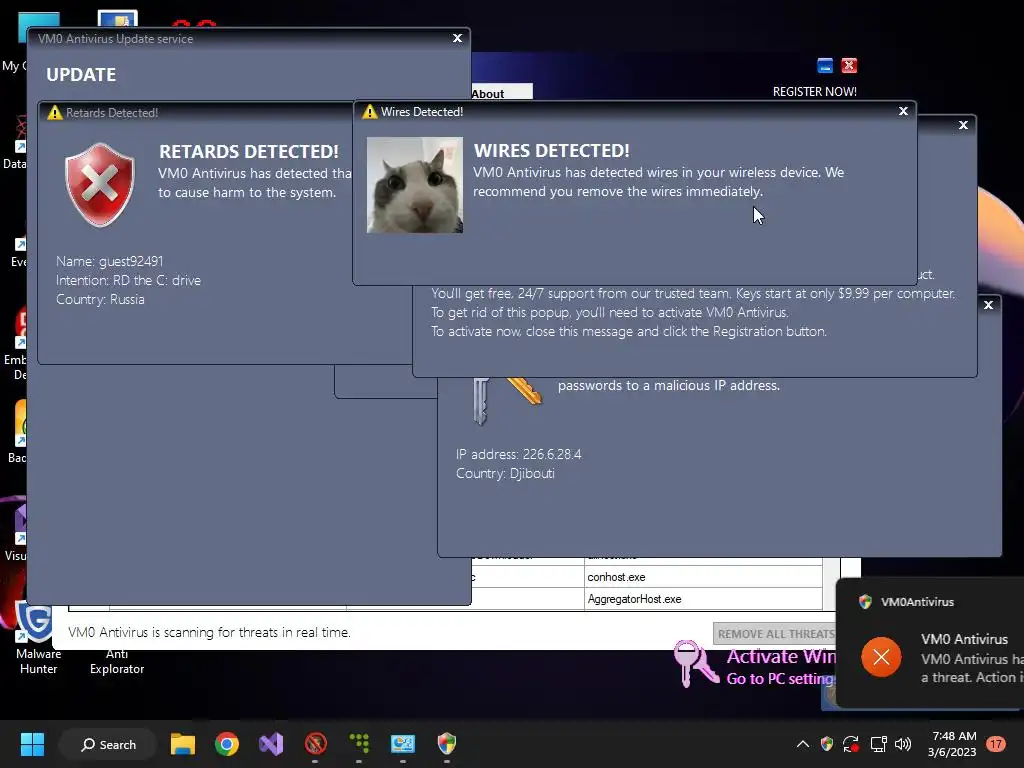Click the real time scanning status text

click(x=210, y=632)
